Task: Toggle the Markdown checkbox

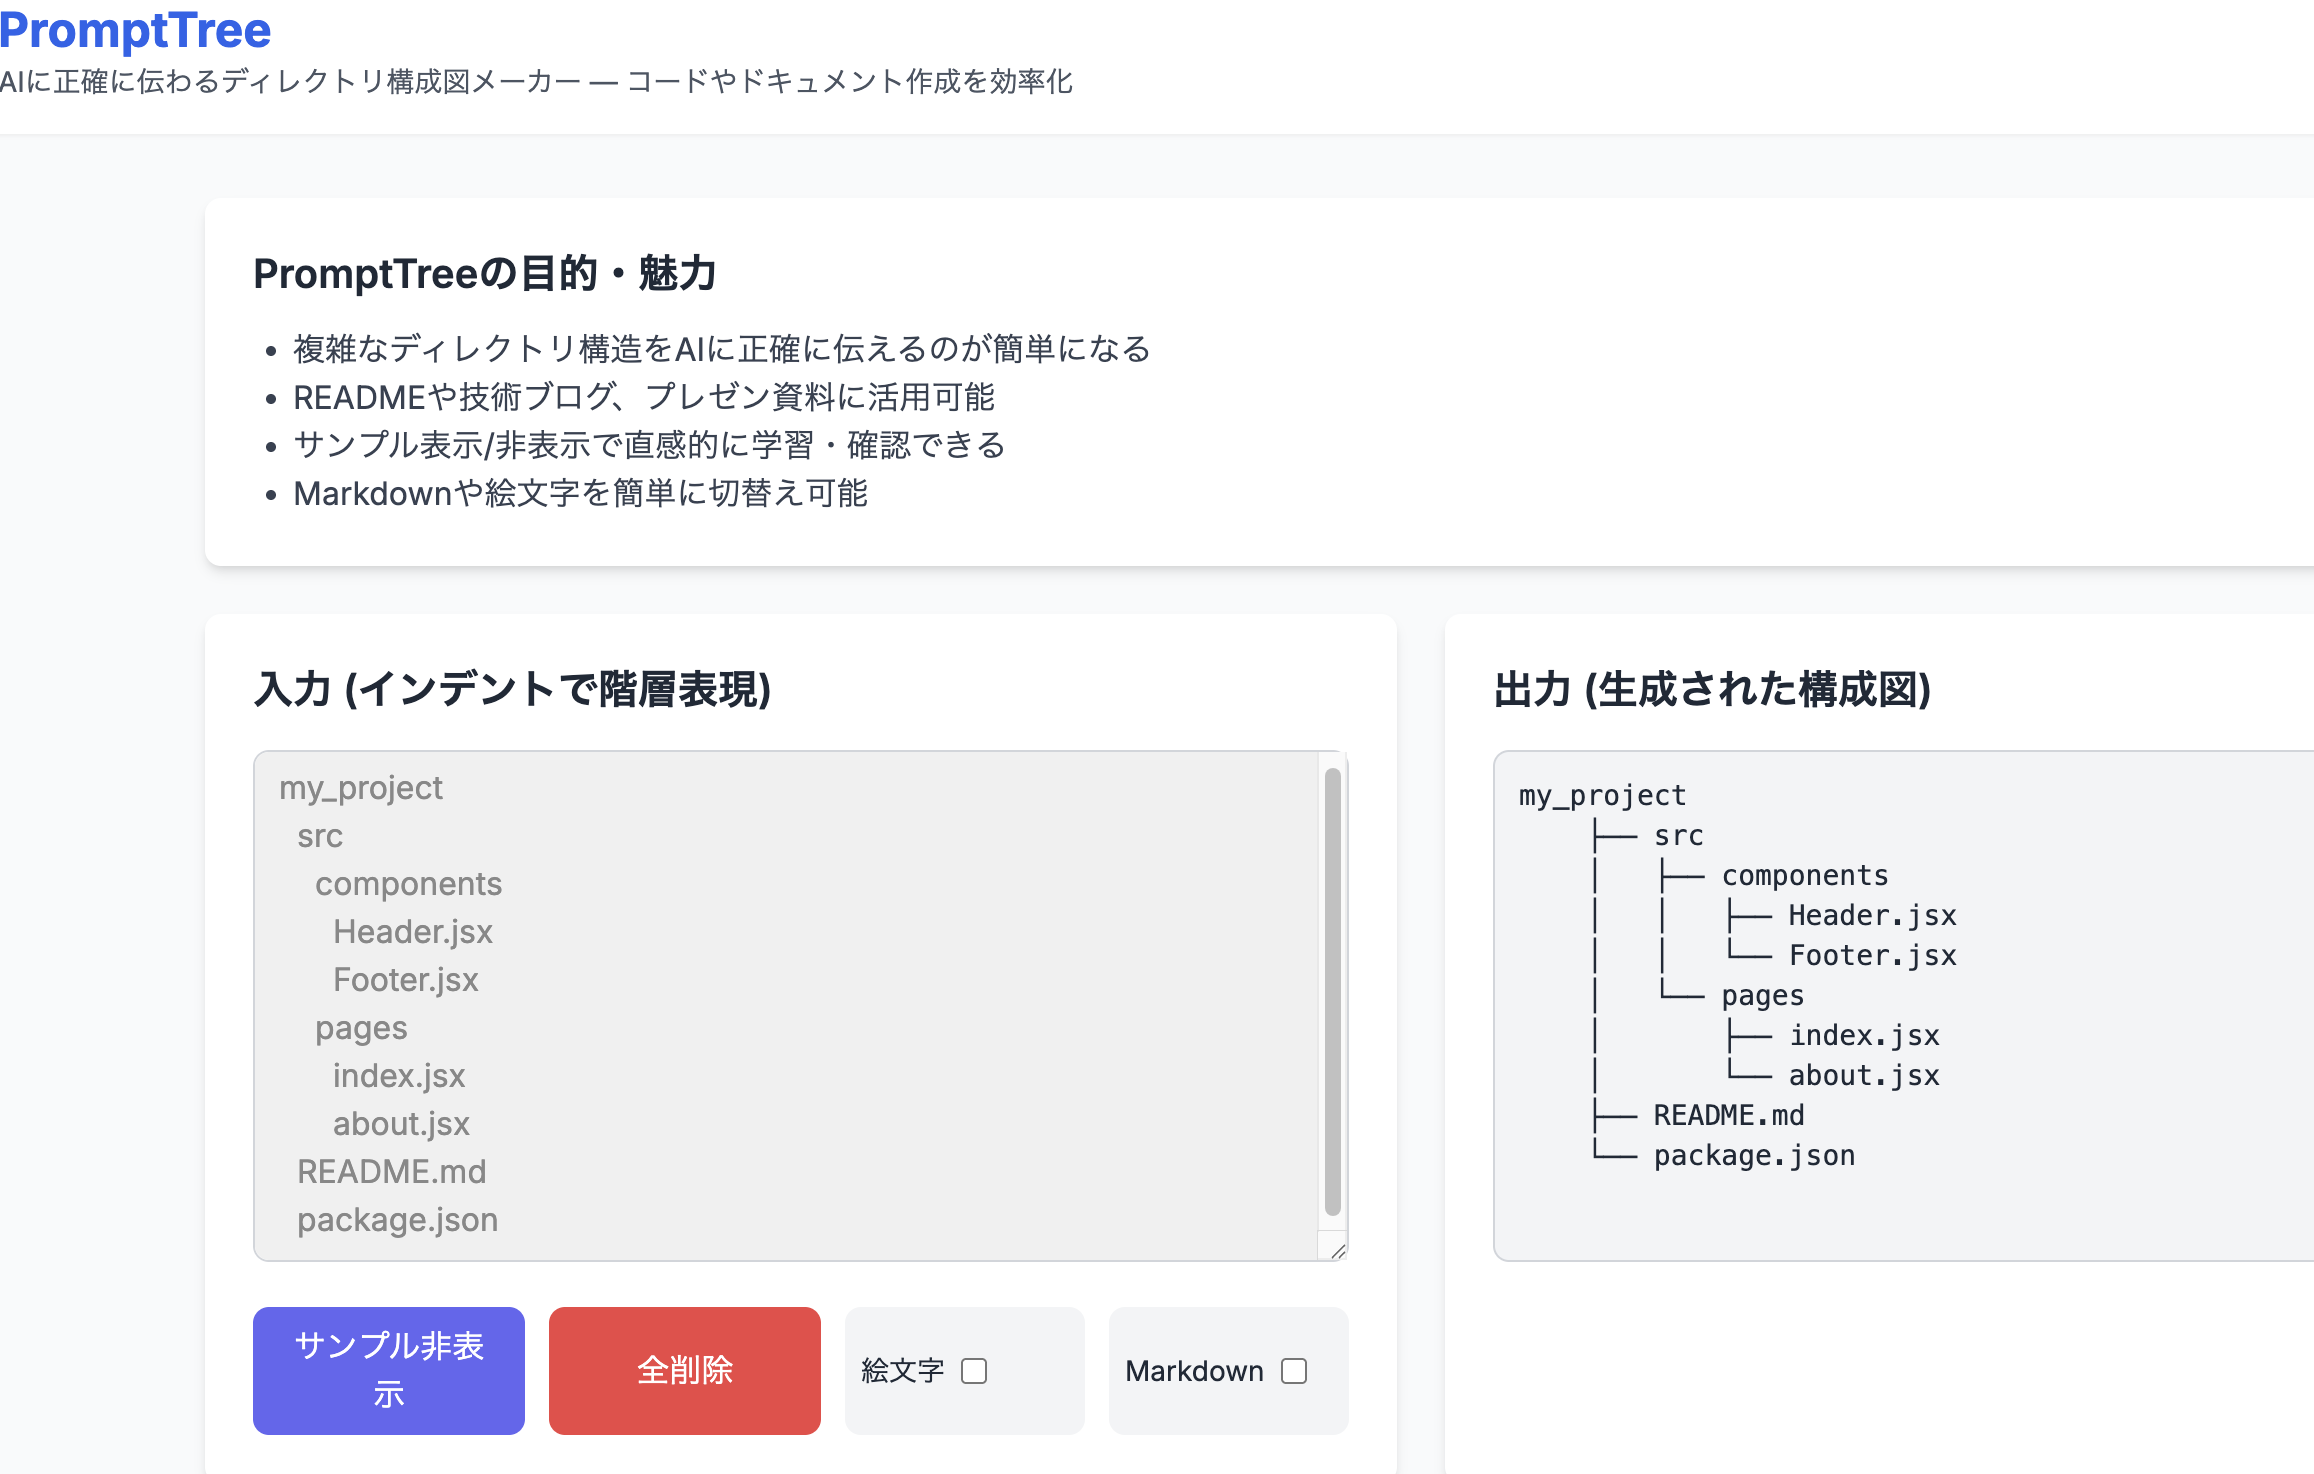Action: click(x=1293, y=1370)
